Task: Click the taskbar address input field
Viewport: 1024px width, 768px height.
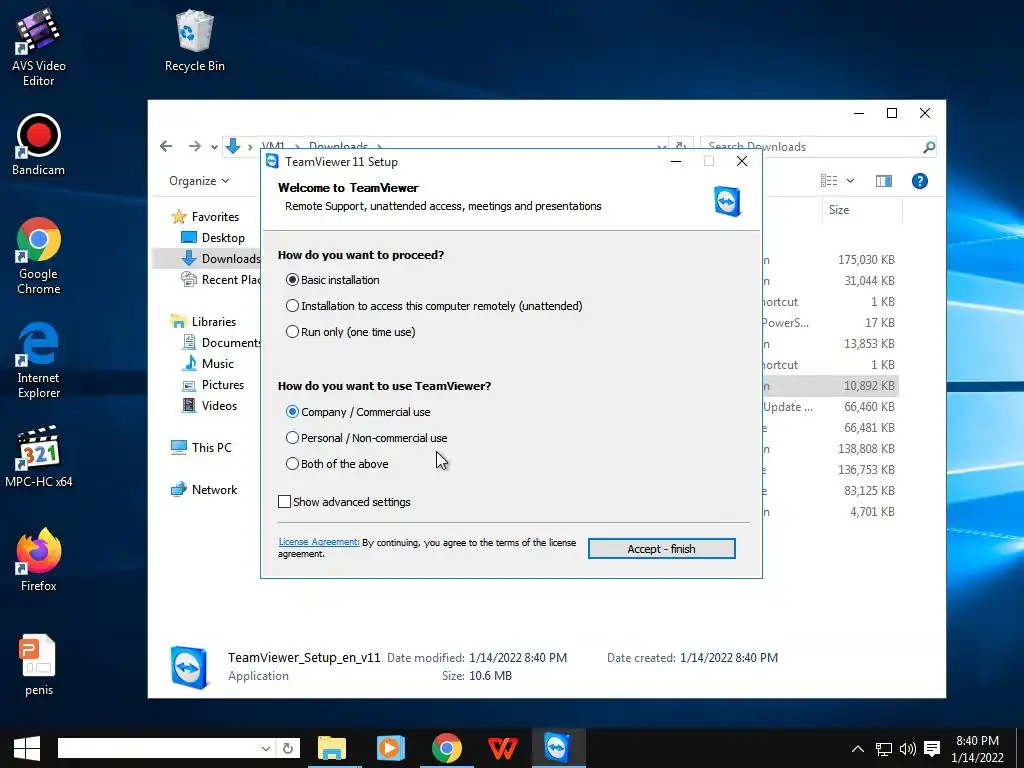Action: [x=159, y=748]
